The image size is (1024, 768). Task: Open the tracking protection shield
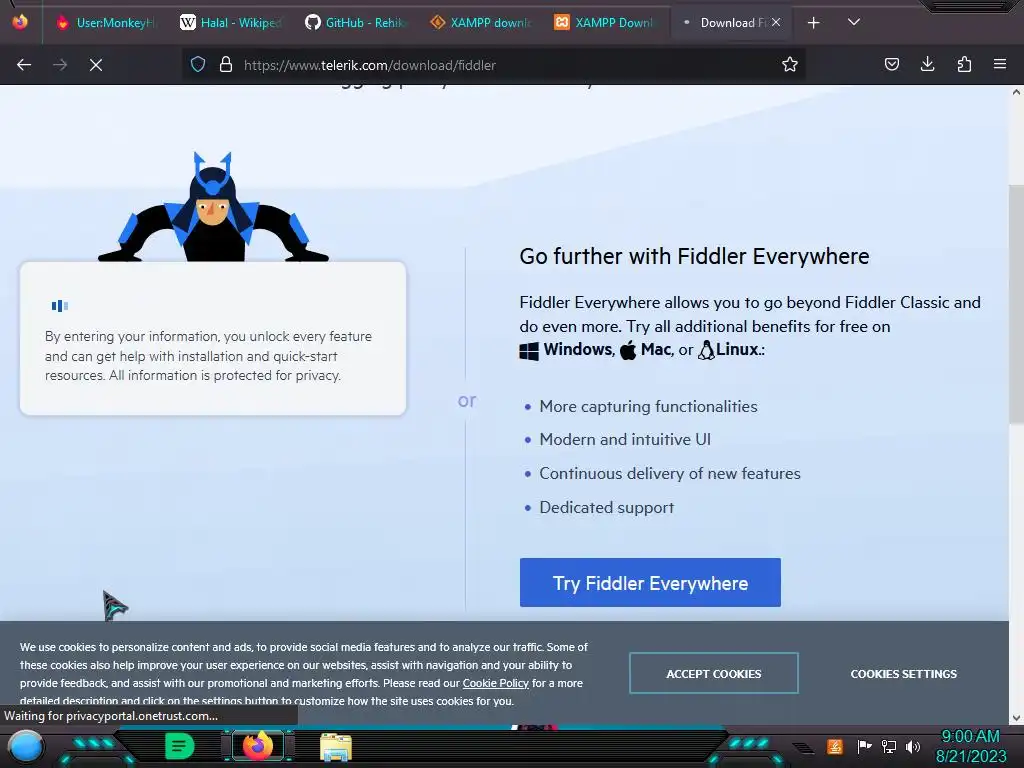tap(198, 65)
